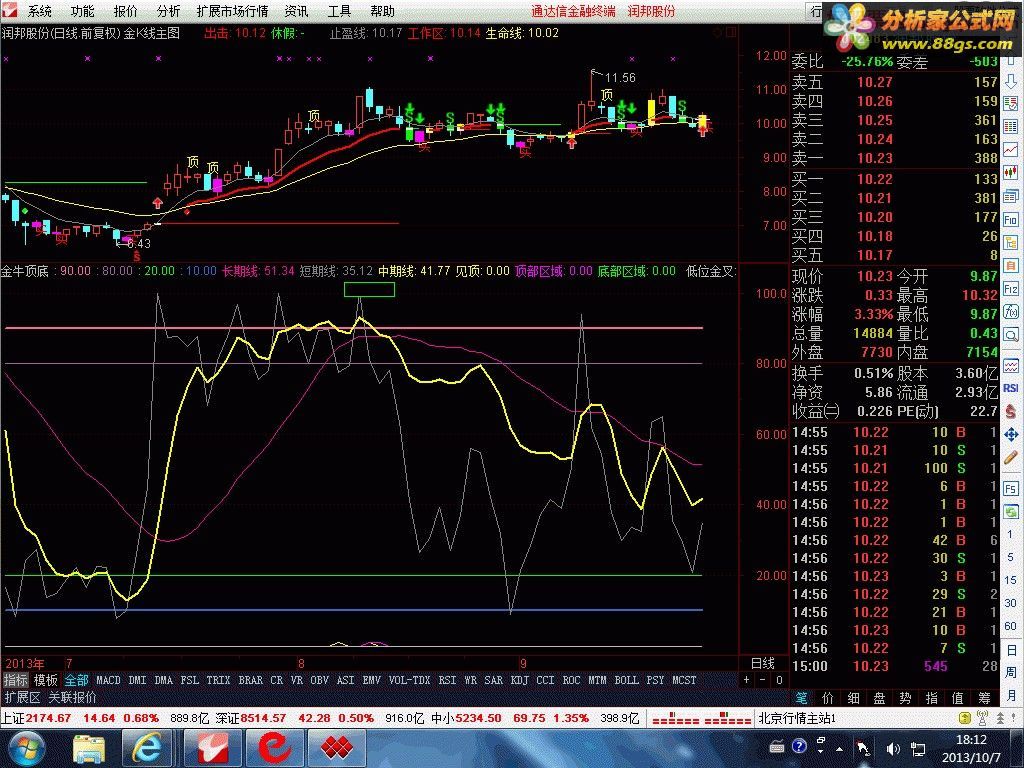This screenshot has width=1024, height=768.
Task: Select the 月 monthly period button
Action: [1011, 695]
